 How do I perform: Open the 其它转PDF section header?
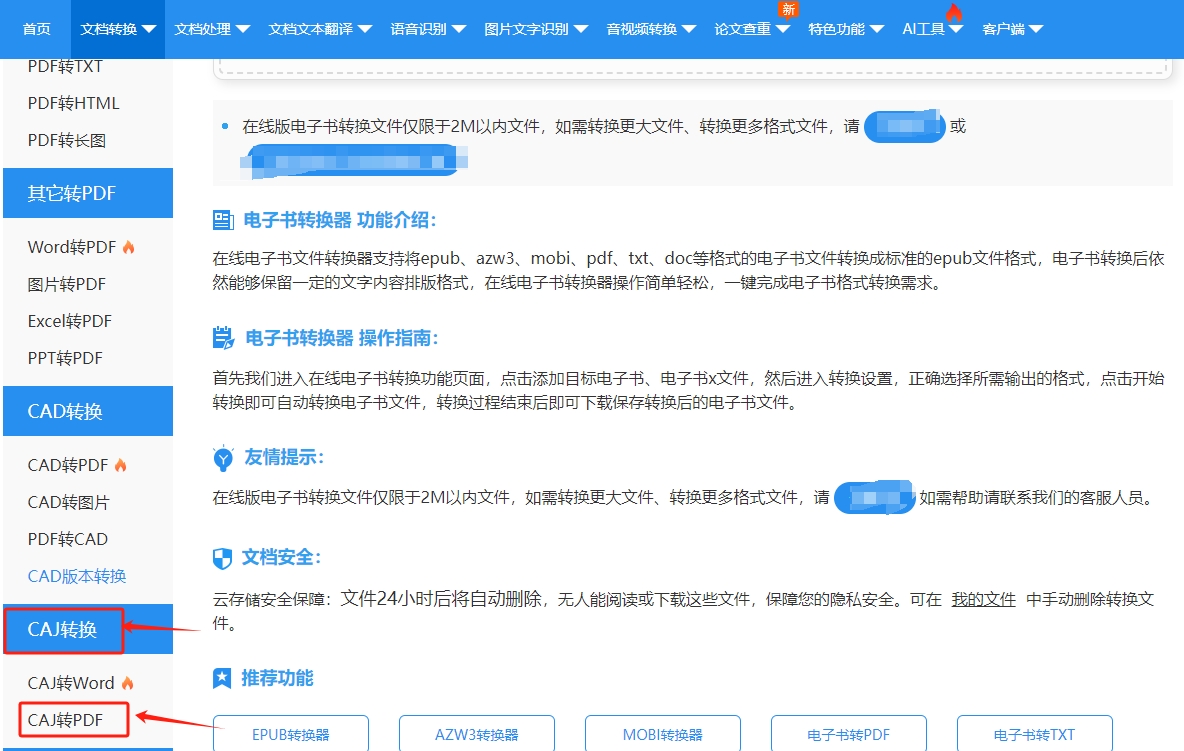[88, 193]
